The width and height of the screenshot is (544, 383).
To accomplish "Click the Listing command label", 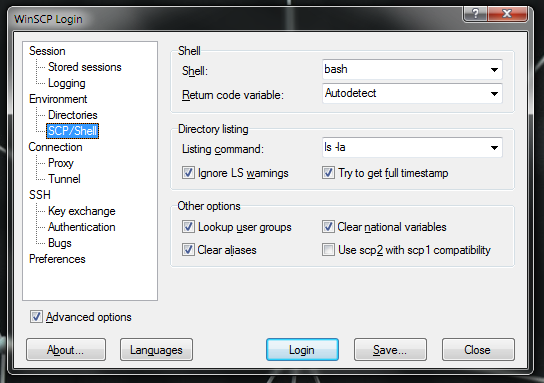I will (223, 149).
